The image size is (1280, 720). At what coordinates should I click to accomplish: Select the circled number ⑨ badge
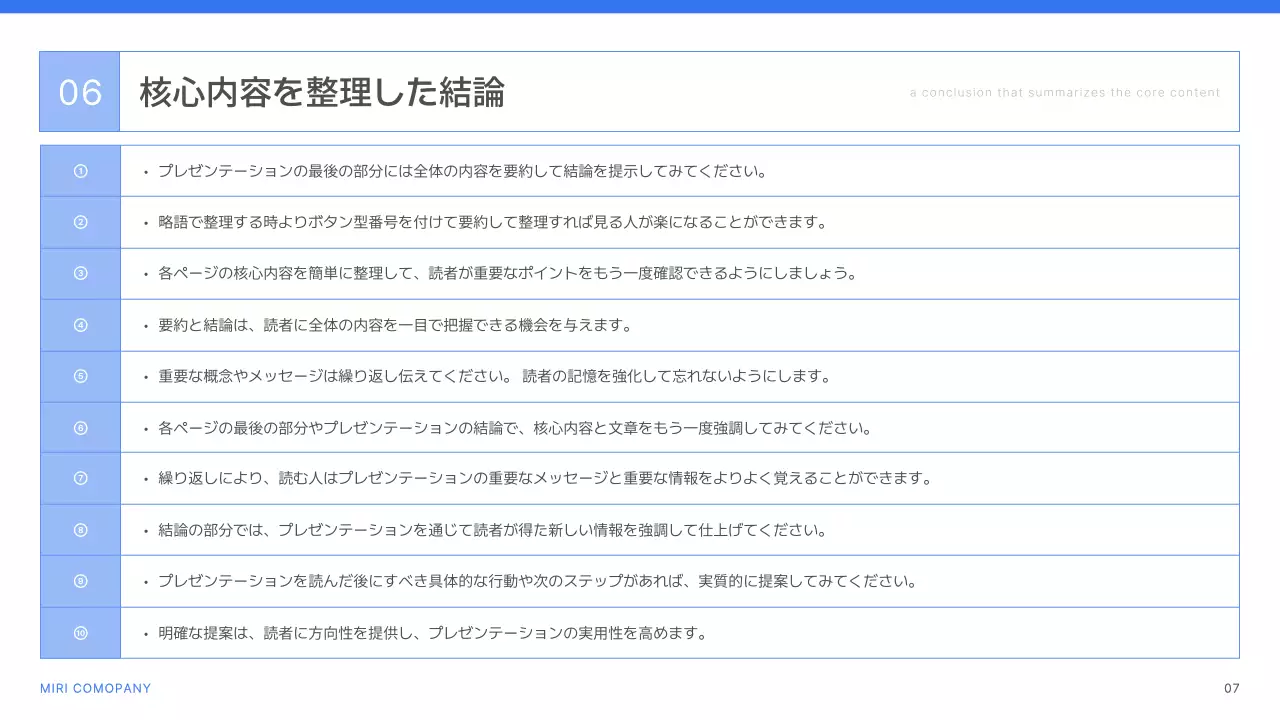79,581
